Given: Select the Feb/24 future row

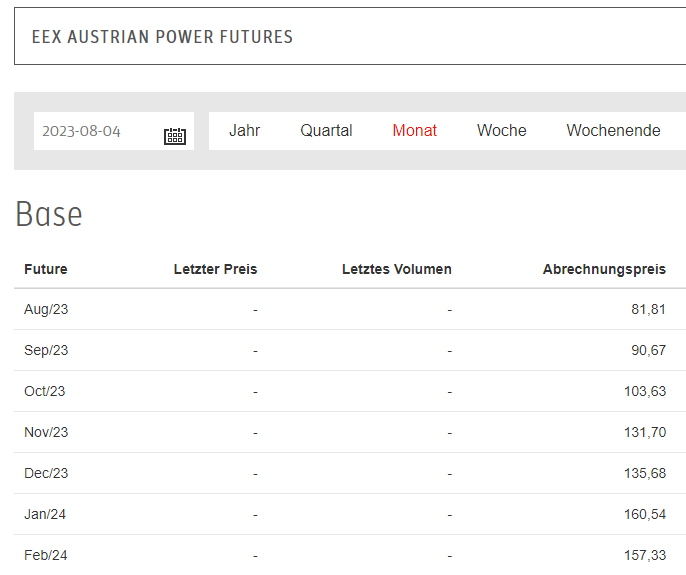Looking at the screenshot, I should coord(350,555).
